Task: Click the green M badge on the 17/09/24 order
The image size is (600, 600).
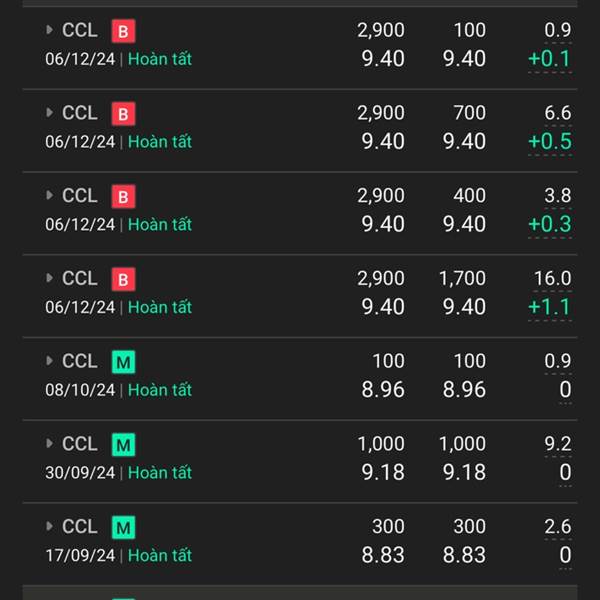Action: click(123, 528)
